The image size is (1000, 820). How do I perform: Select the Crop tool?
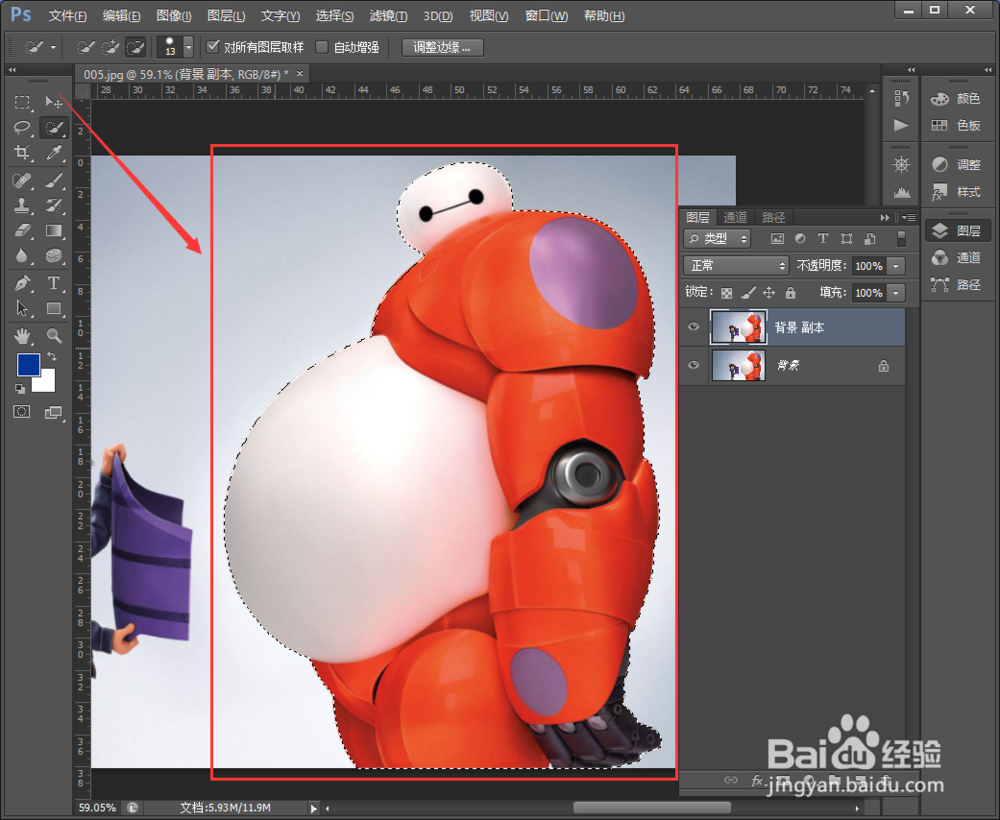(x=22, y=152)
